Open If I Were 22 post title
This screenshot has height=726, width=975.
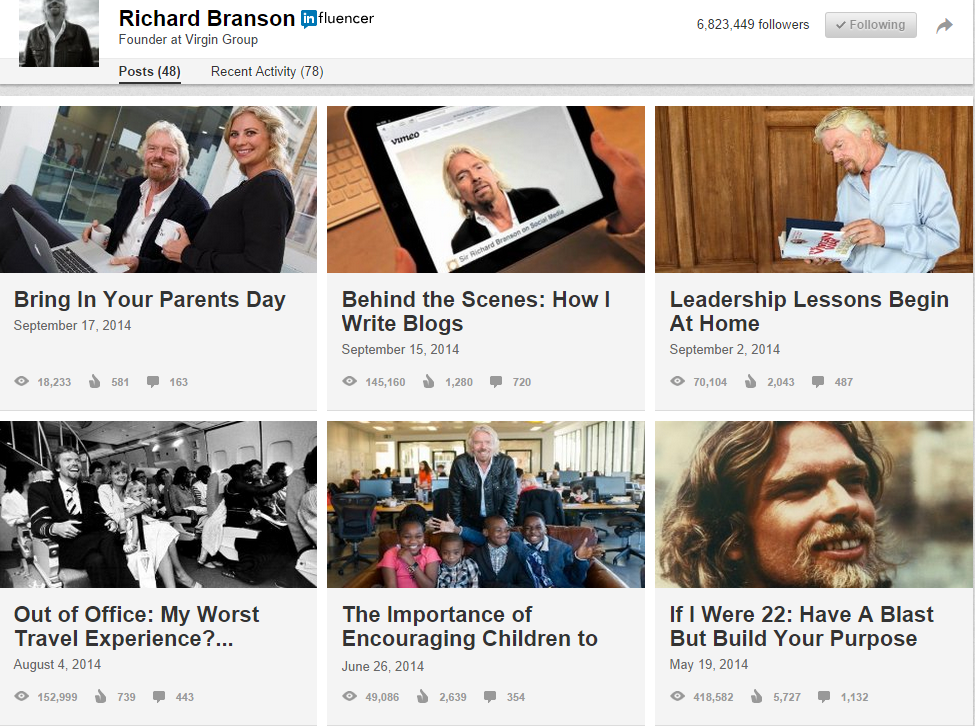pyautogui.click(x=802, y=627)
